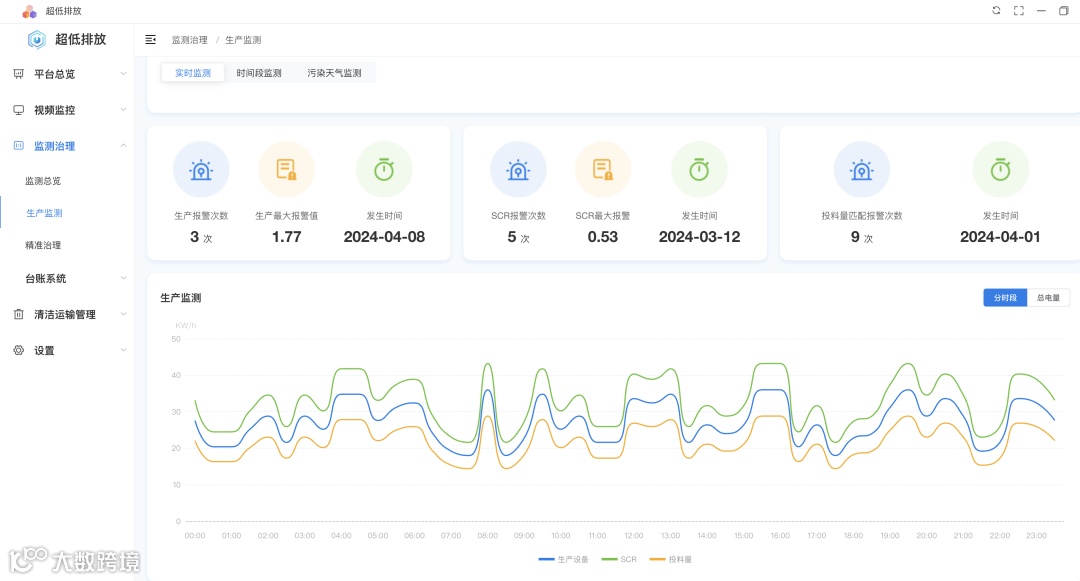The width and height of the screenshot is (1080, 581).
Task: Toggle the SCR series in chart legend
Action: click(x=619, y=559)
